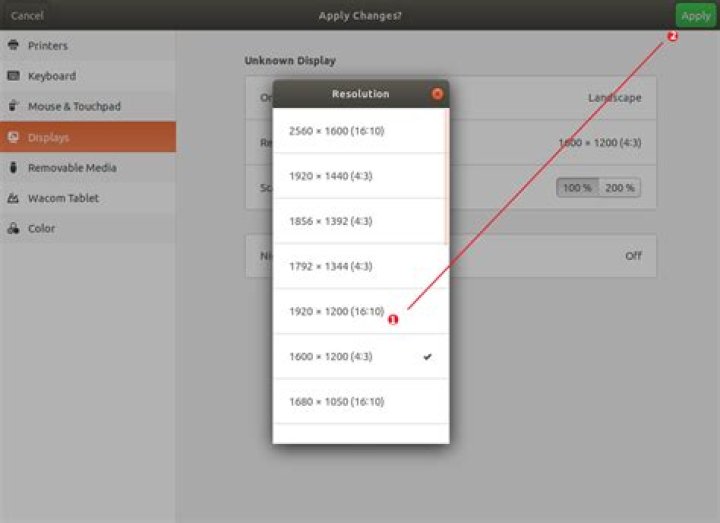This screenshot has width=720, height=523.
Task: Set scale to 200 %
Action: [x=619, y=187]
